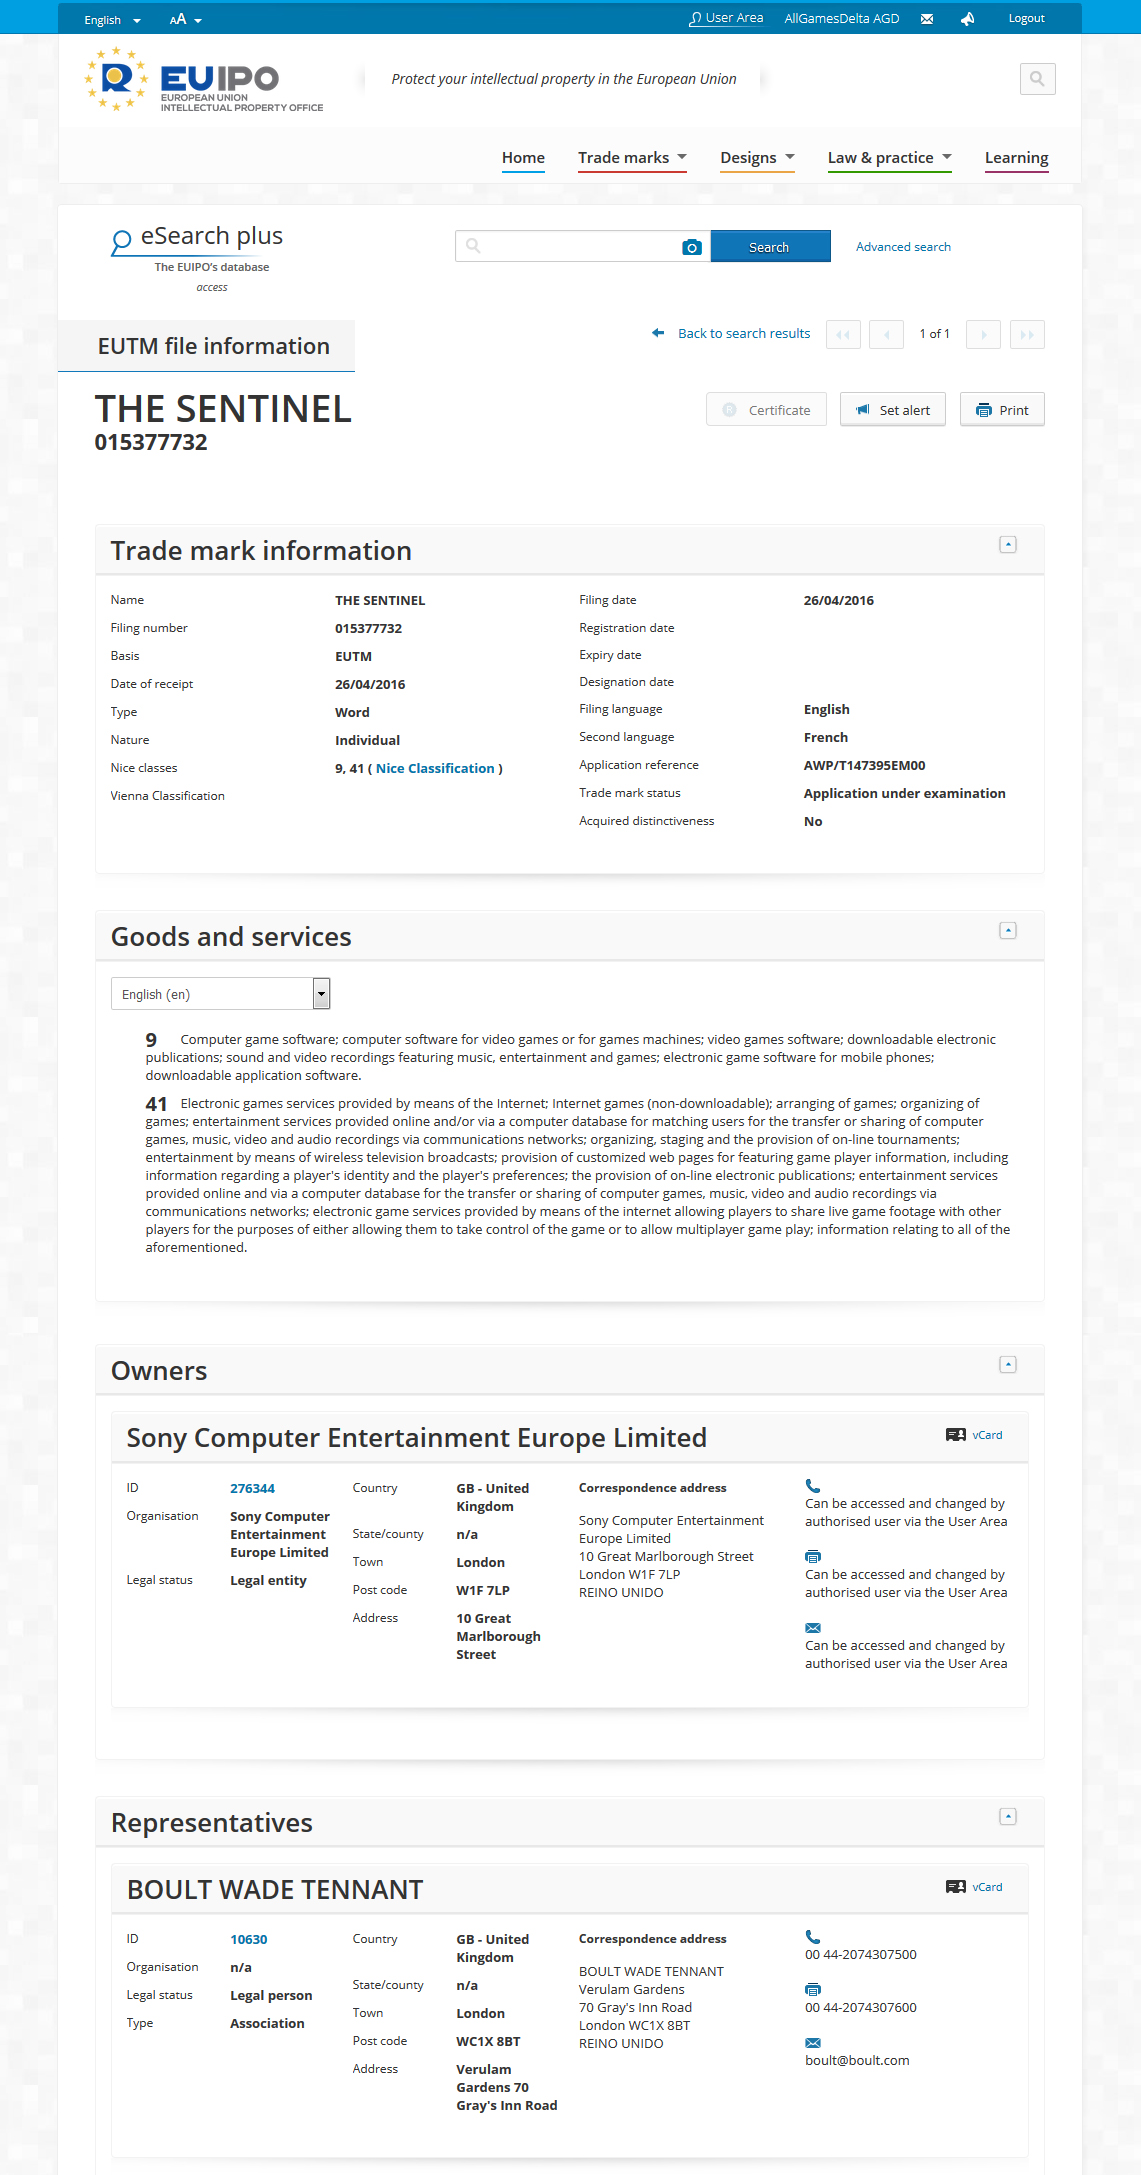Open the envelope messages icon in top bar

click(927, 19)
